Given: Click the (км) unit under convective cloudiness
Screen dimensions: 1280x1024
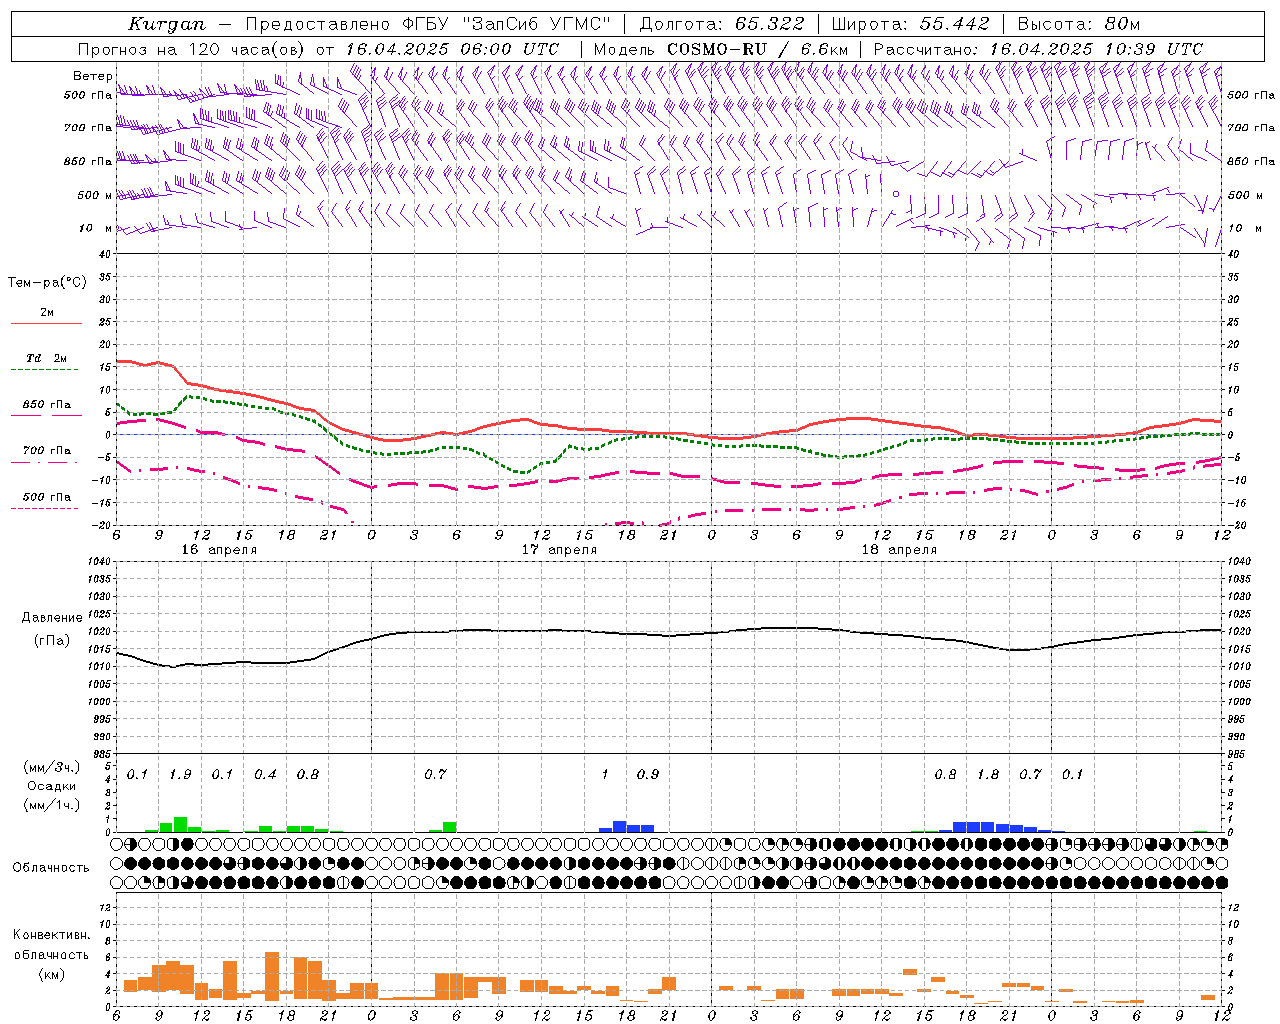Looking at the screenshot, I should click(x=51, y=974).
